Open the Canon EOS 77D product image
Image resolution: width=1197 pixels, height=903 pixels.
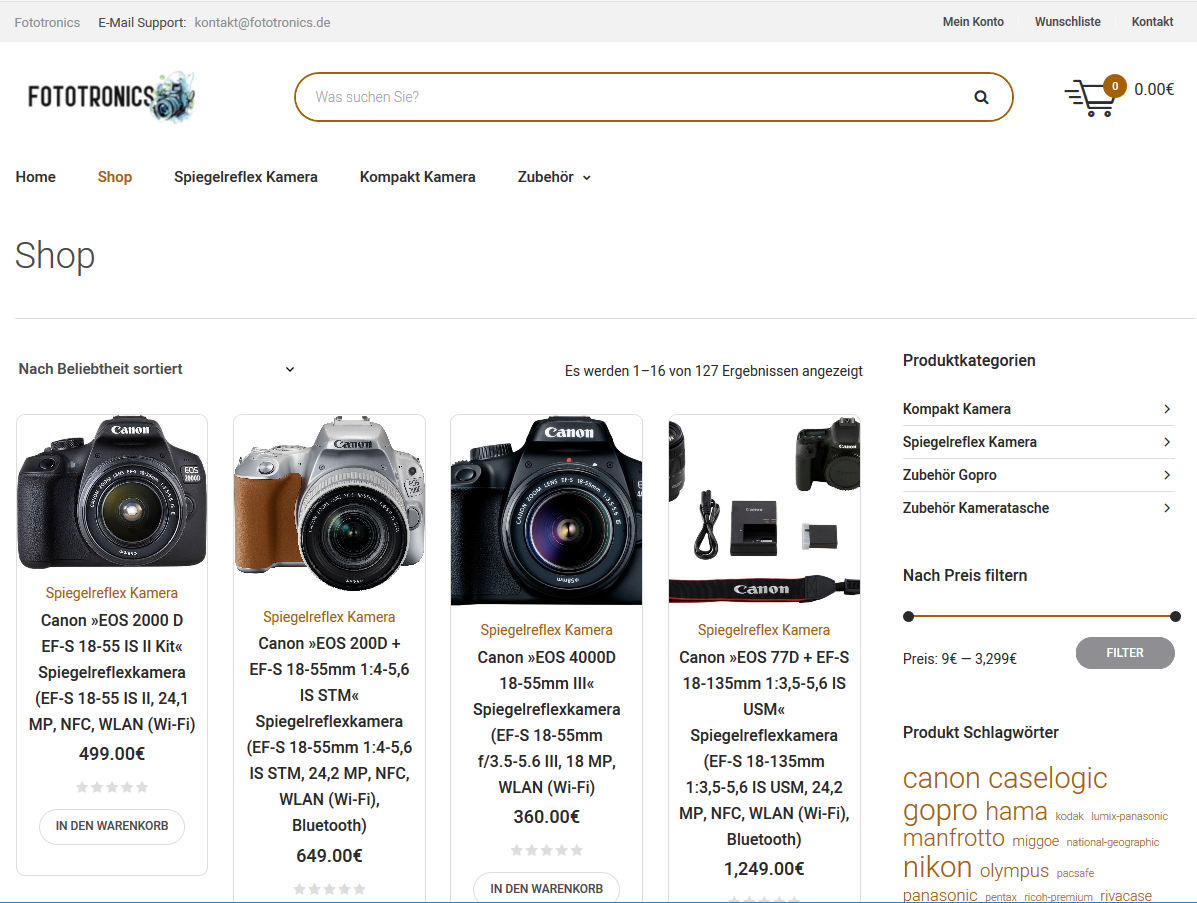[x=764, y=510]
